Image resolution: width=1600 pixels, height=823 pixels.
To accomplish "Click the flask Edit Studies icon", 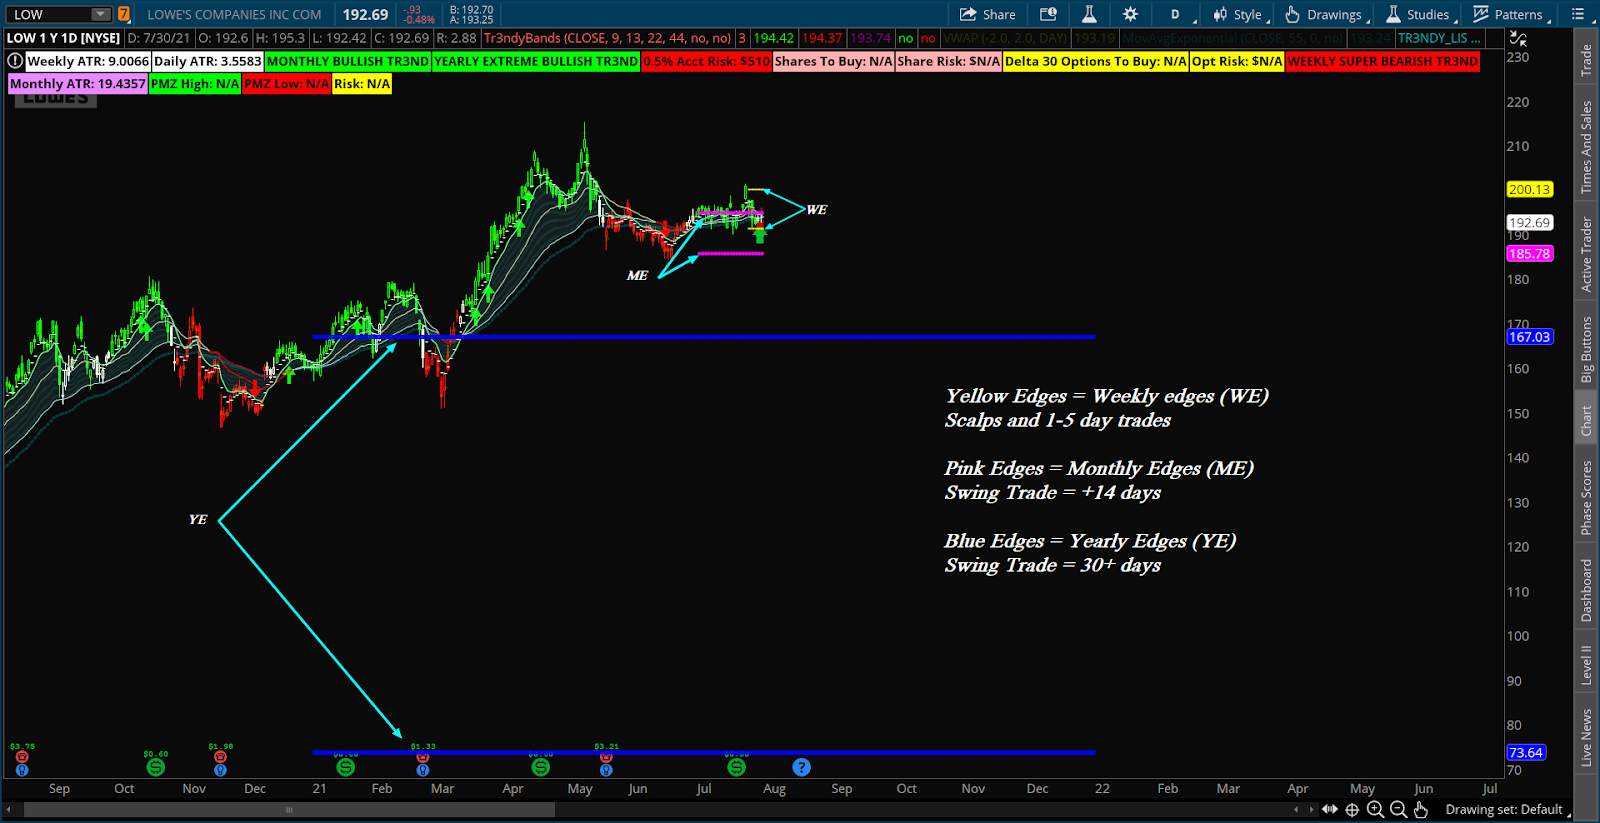I will 1089,14.
